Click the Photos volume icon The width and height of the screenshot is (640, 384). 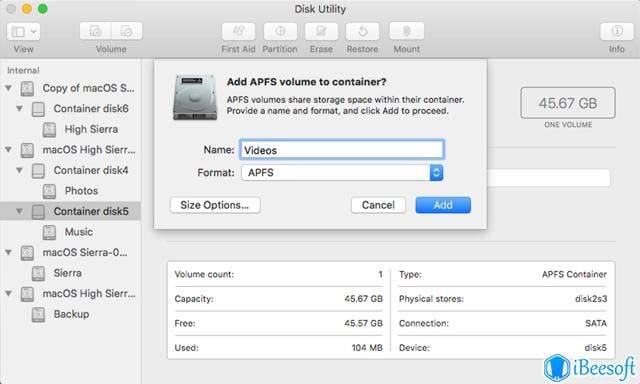click(49, 191)
